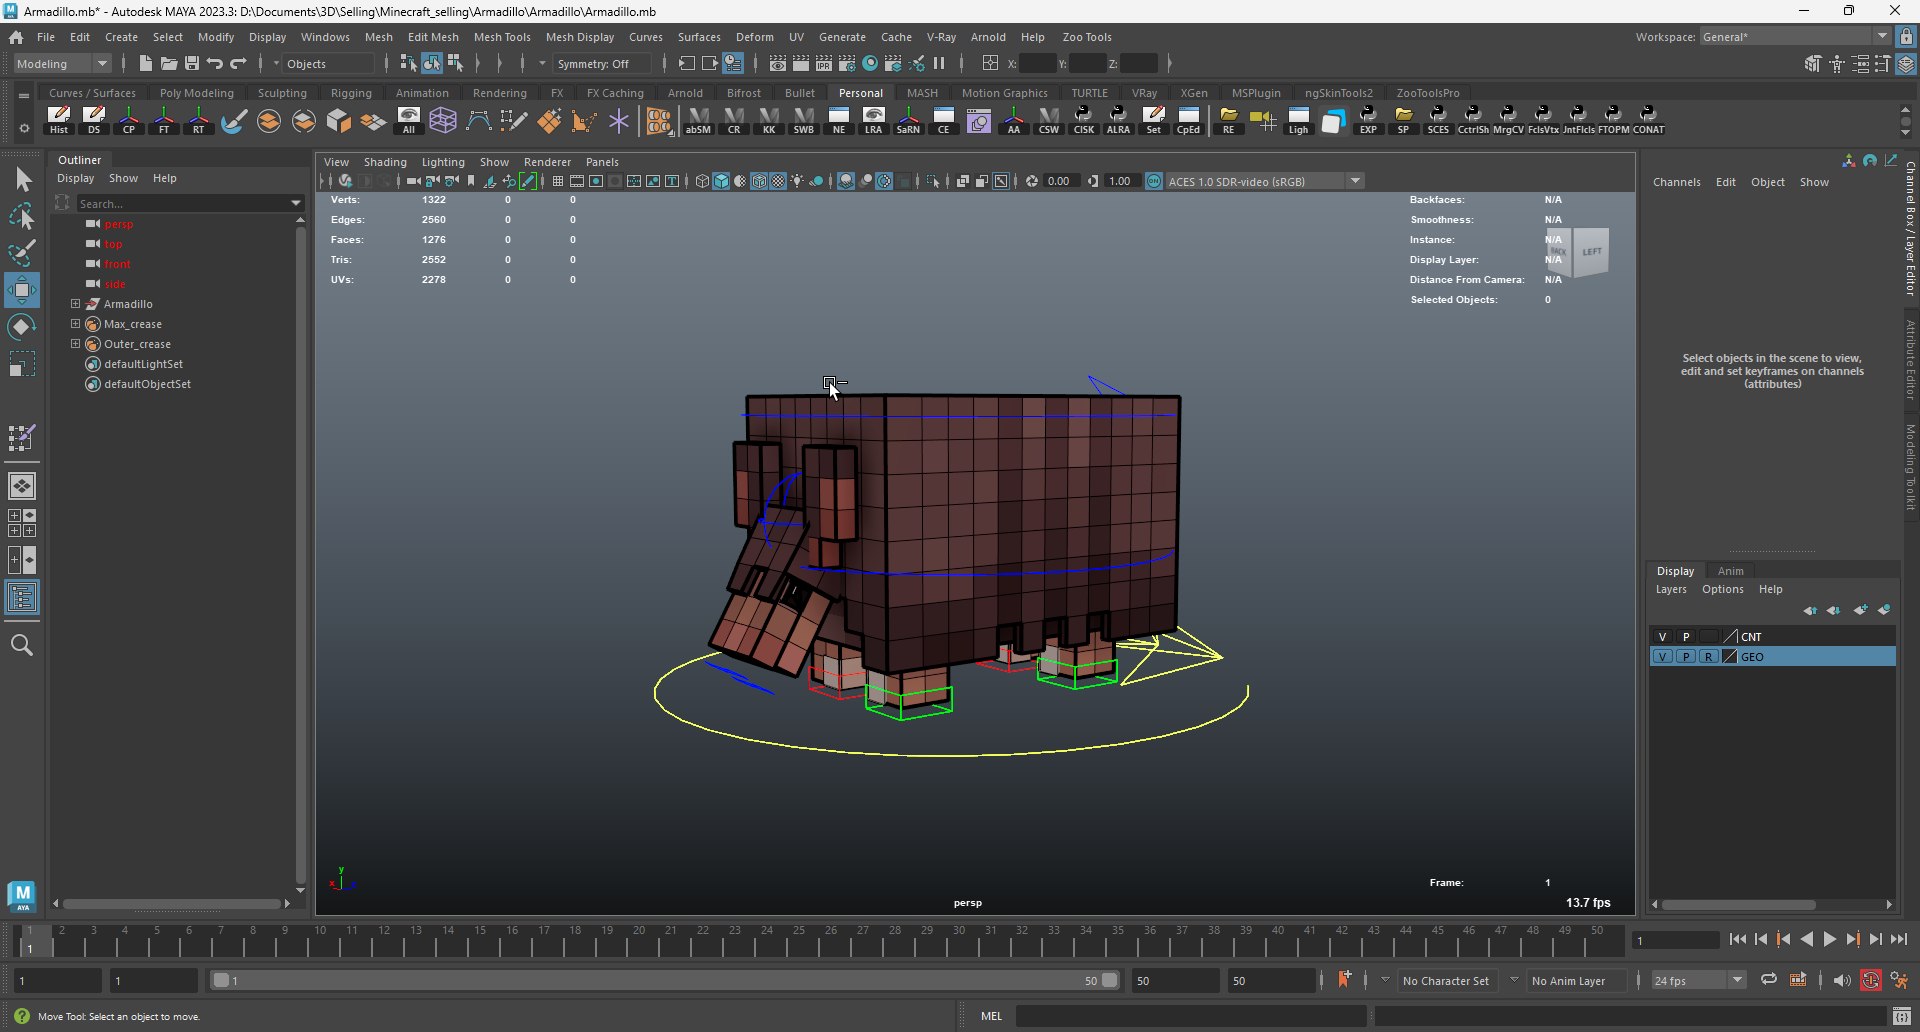
Task: Pick the Rotate tool in the toolbox
Action: click(22, 327)
